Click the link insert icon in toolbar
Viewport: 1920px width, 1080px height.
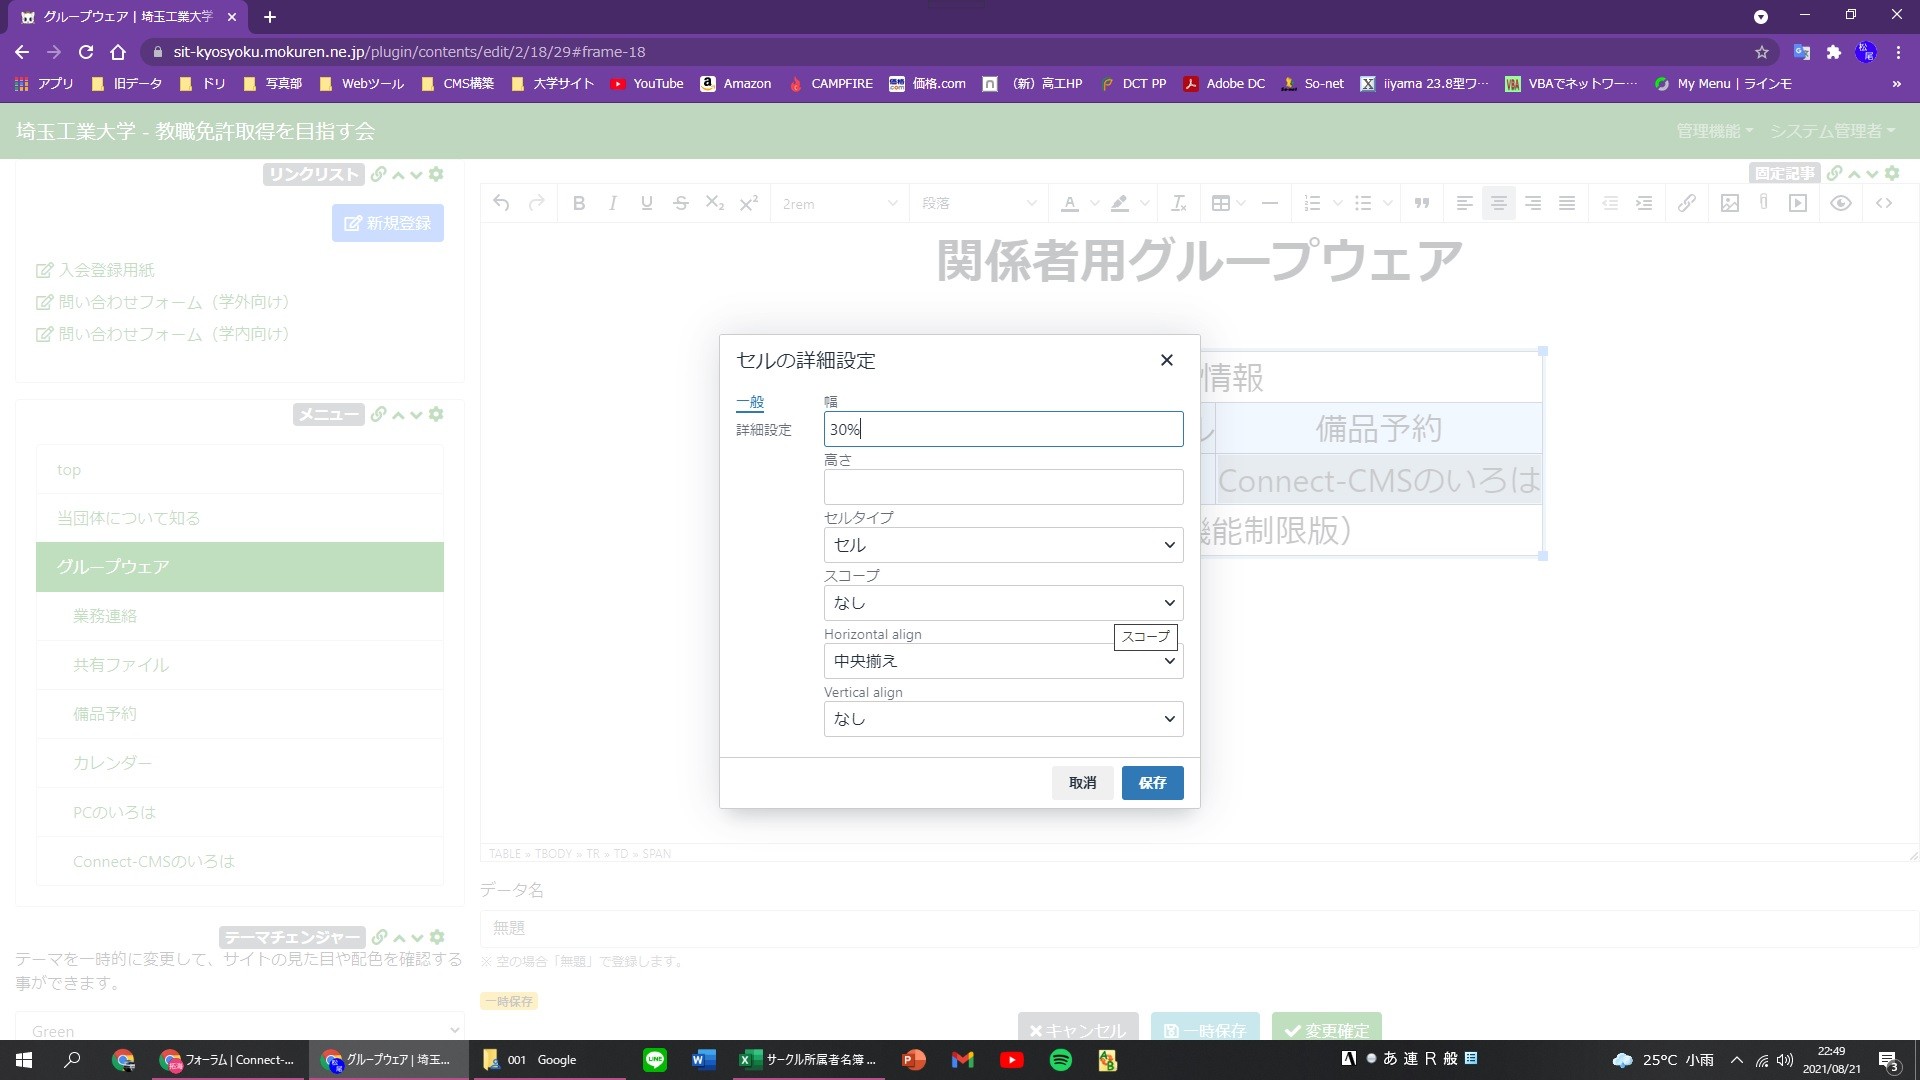1687,203
